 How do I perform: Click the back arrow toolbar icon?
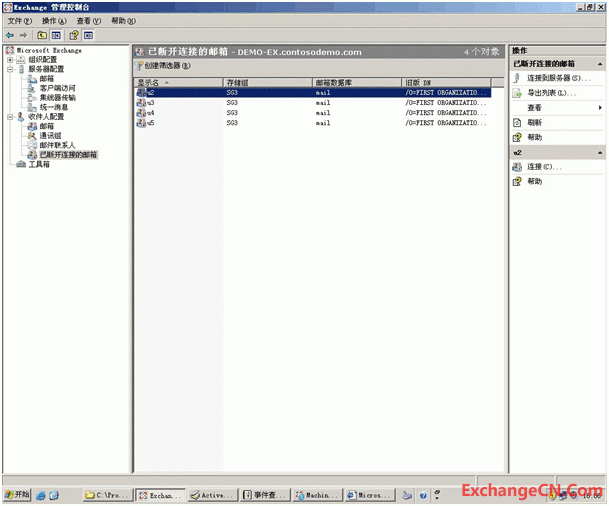point(10,34)
